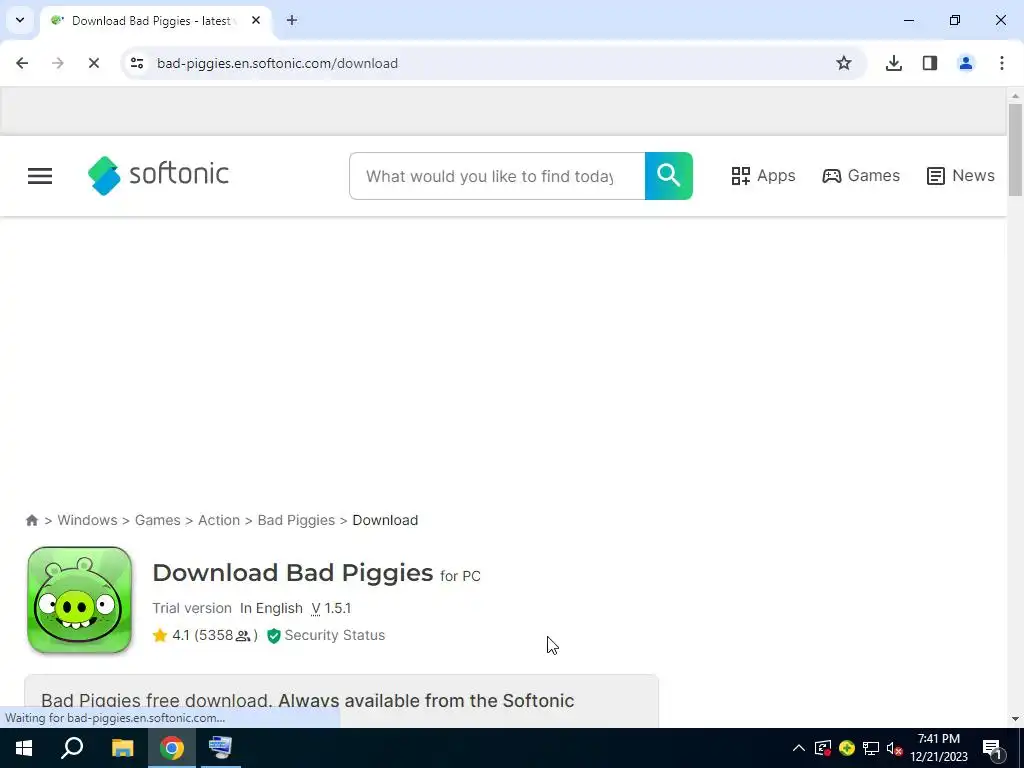Open taskbar search
The width and height of the screenshot is (1024, 768).
(x=72, y=748)
